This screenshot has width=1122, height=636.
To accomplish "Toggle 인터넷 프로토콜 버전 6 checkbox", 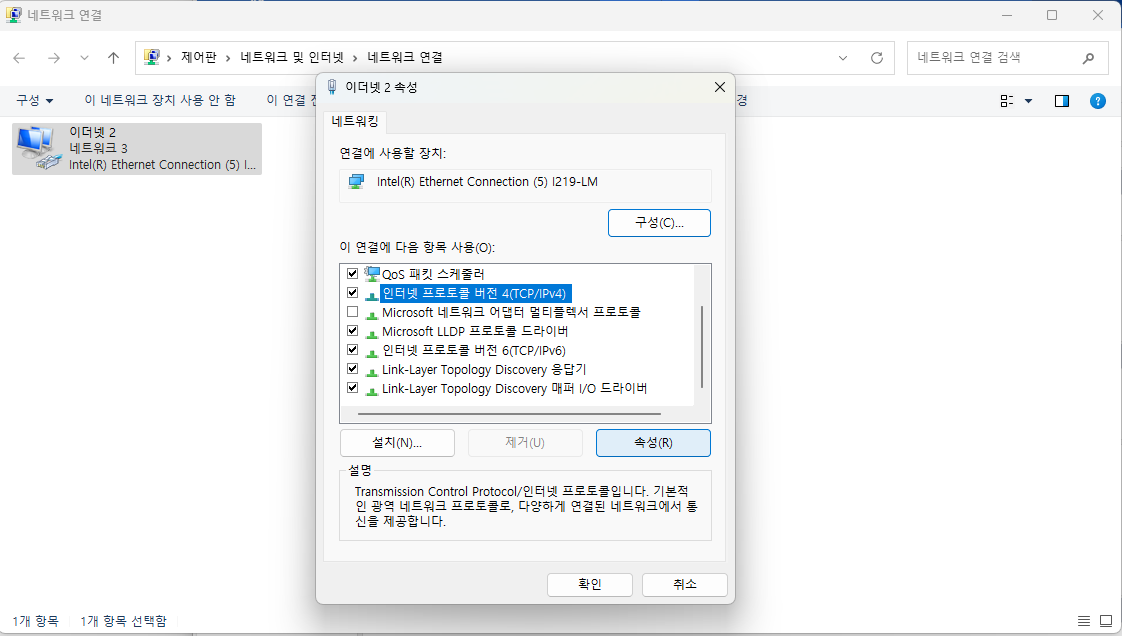I will coord(352,350).
